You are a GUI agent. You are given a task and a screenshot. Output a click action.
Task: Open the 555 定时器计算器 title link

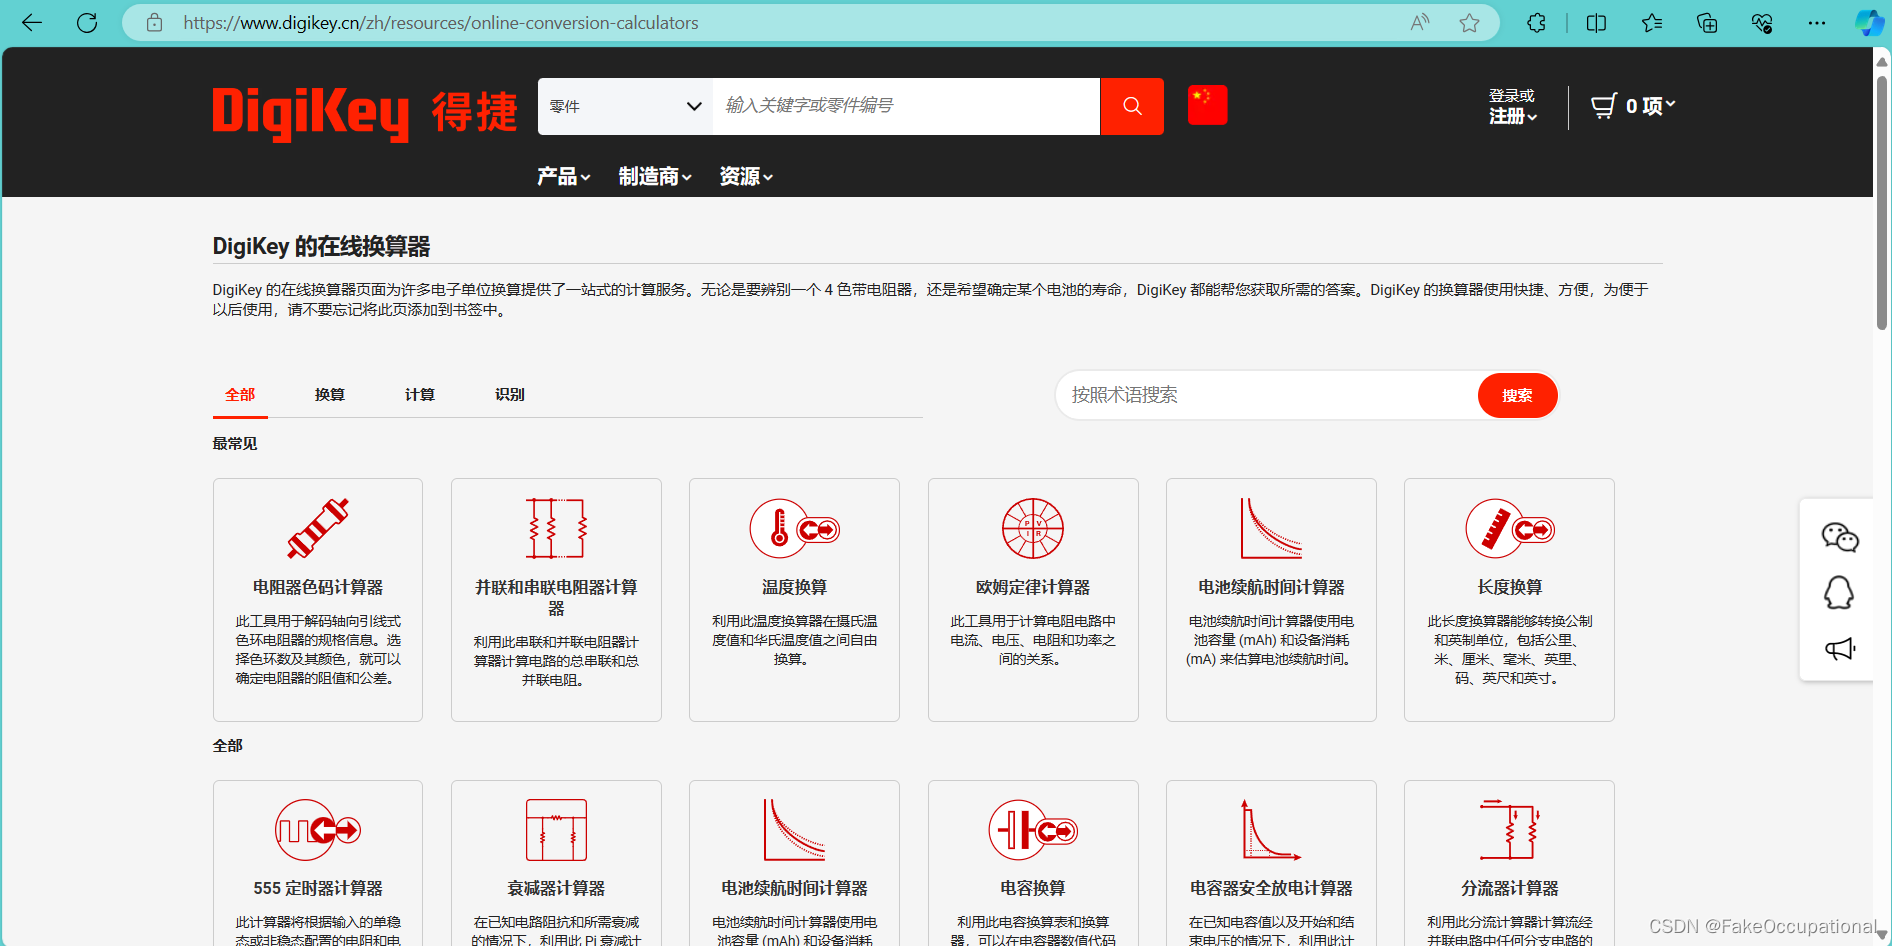pos(318,889)
